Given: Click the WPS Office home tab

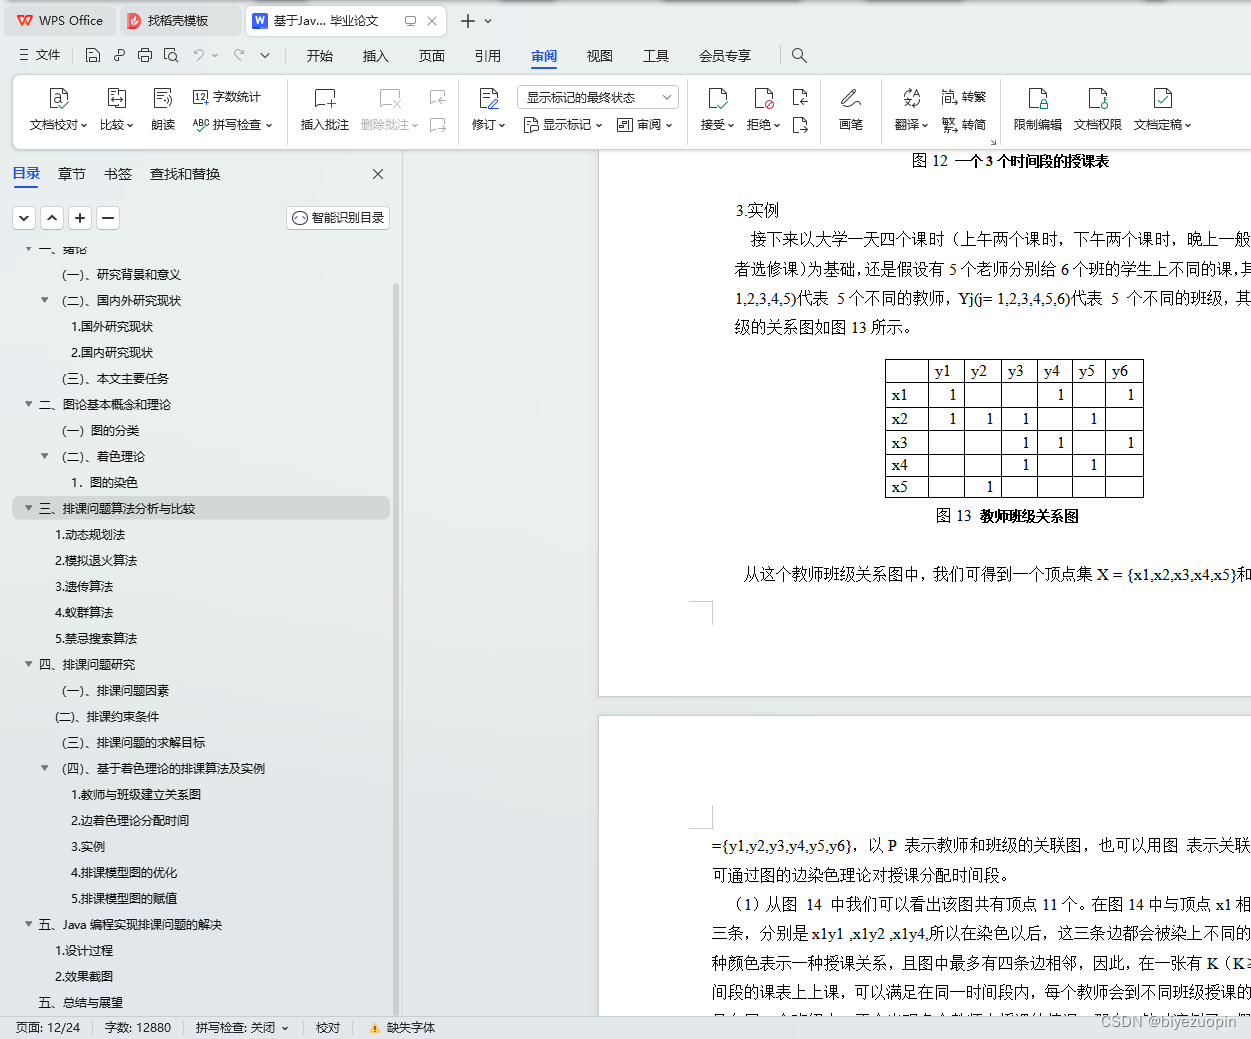Looking at the screenshot, I should click(61, 21).
